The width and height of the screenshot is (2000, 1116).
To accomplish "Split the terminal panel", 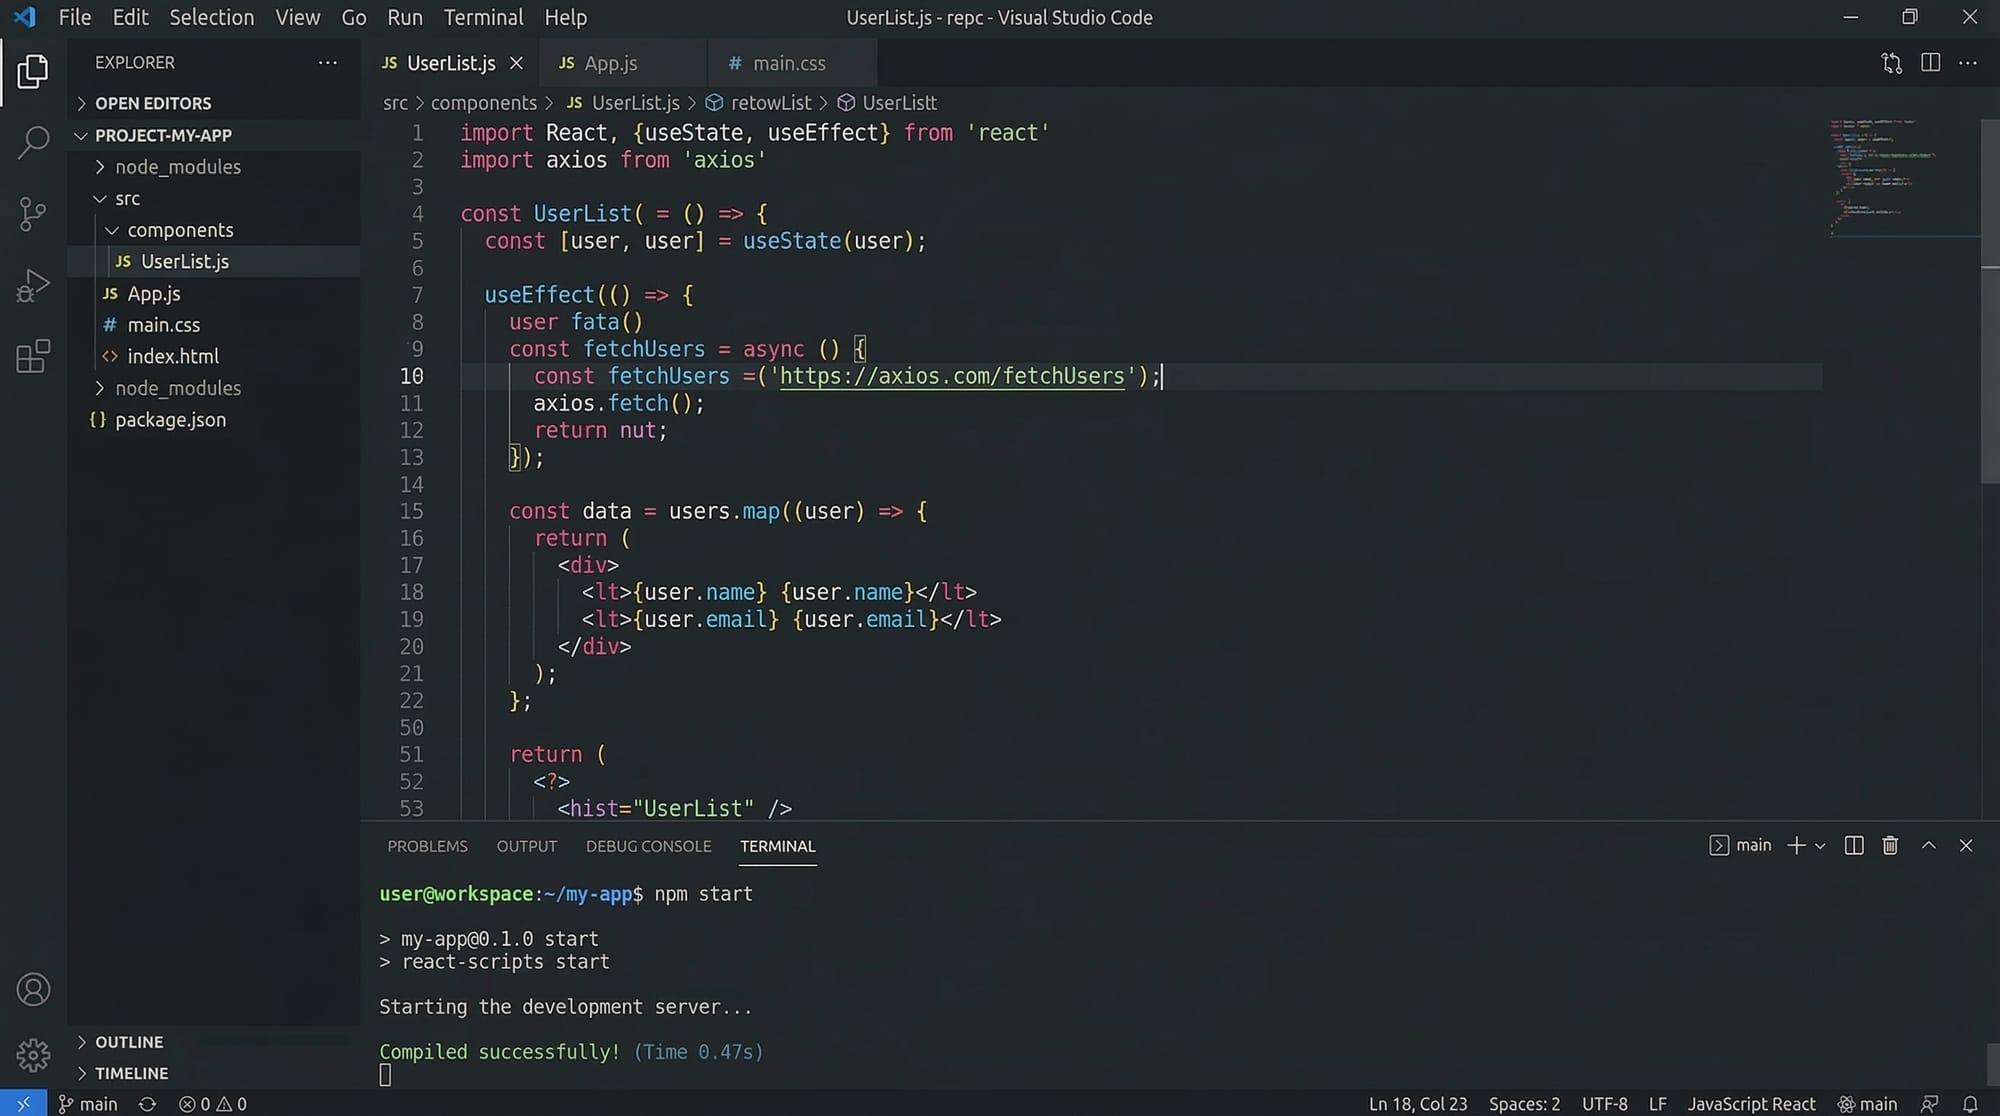I will coord(1854,846).
